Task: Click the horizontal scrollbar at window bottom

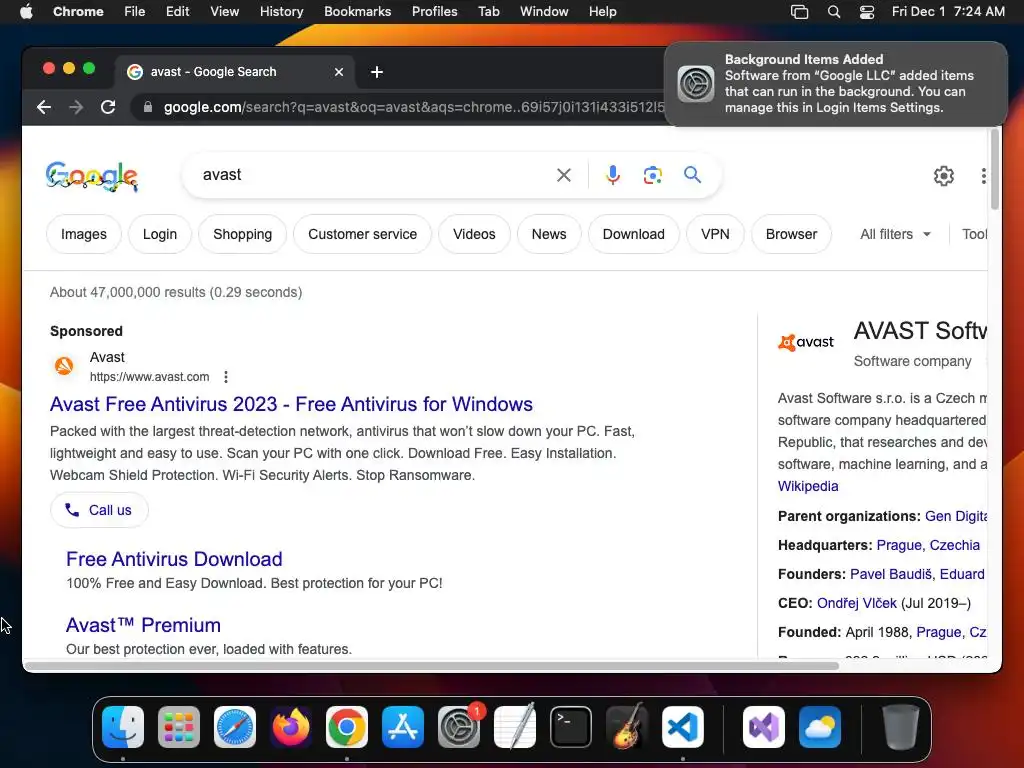Action: pyautogui.click(x=431, y=666)
